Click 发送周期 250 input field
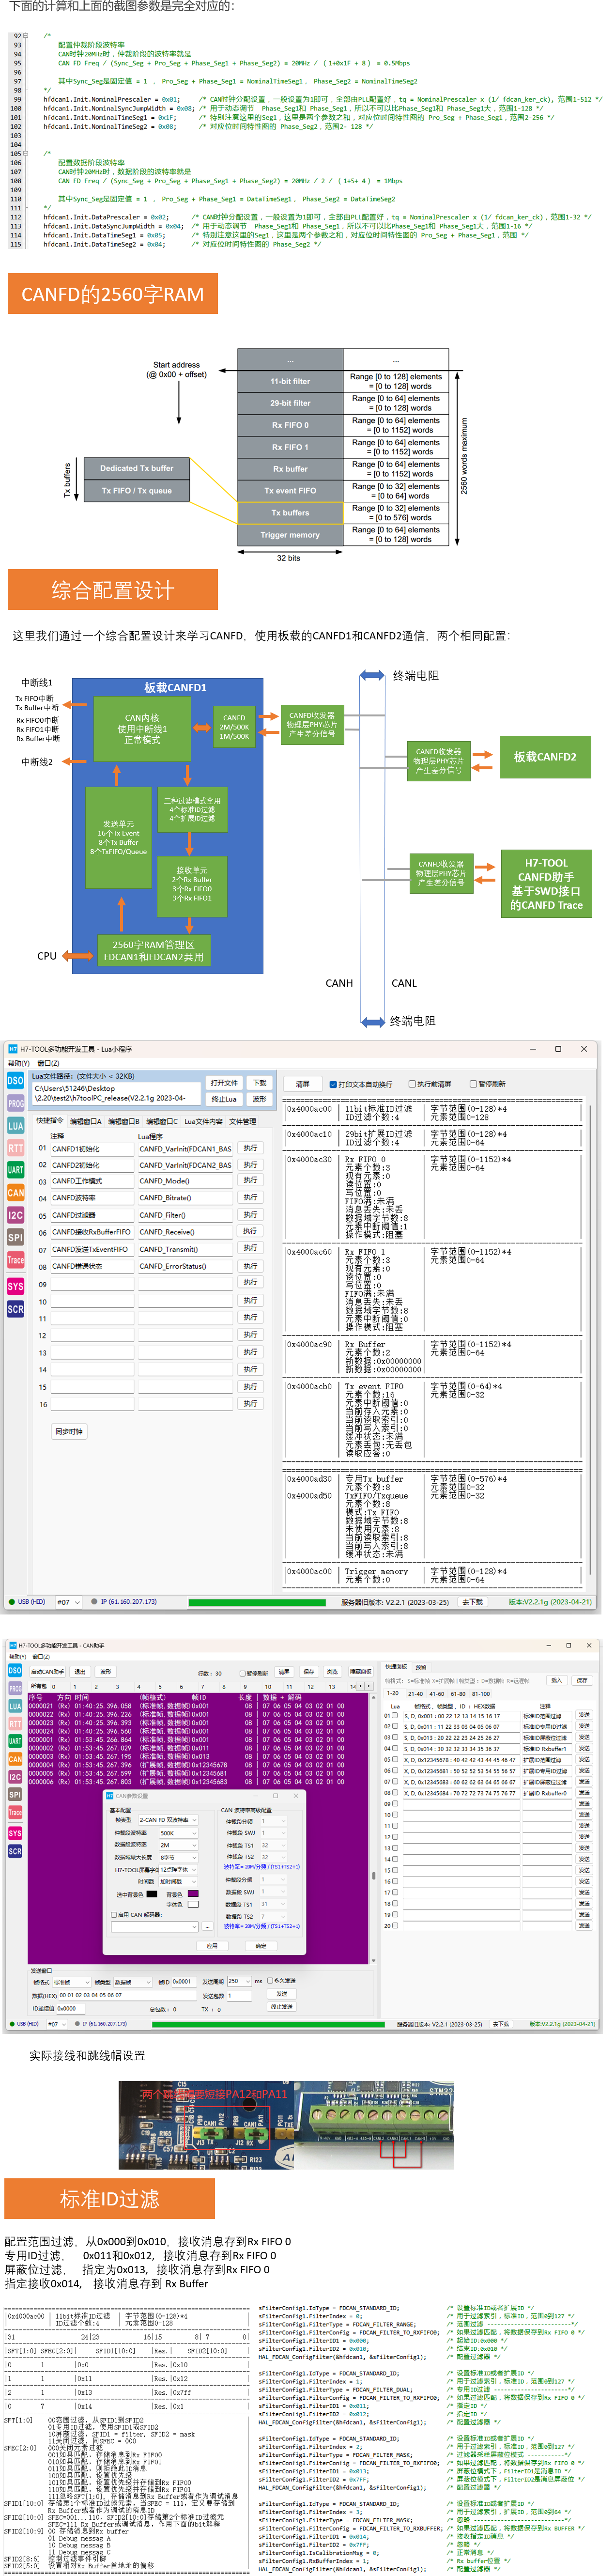 (x=239, y=1981)
